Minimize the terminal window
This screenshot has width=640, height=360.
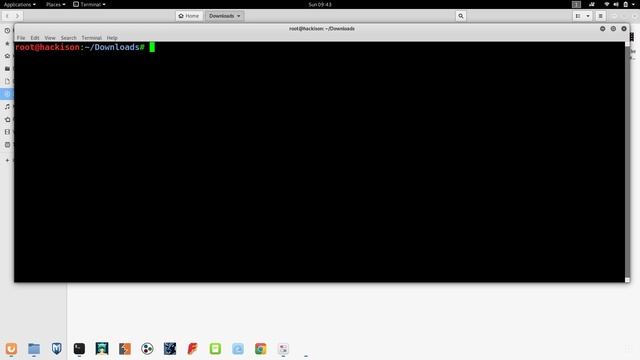point(602,29)
